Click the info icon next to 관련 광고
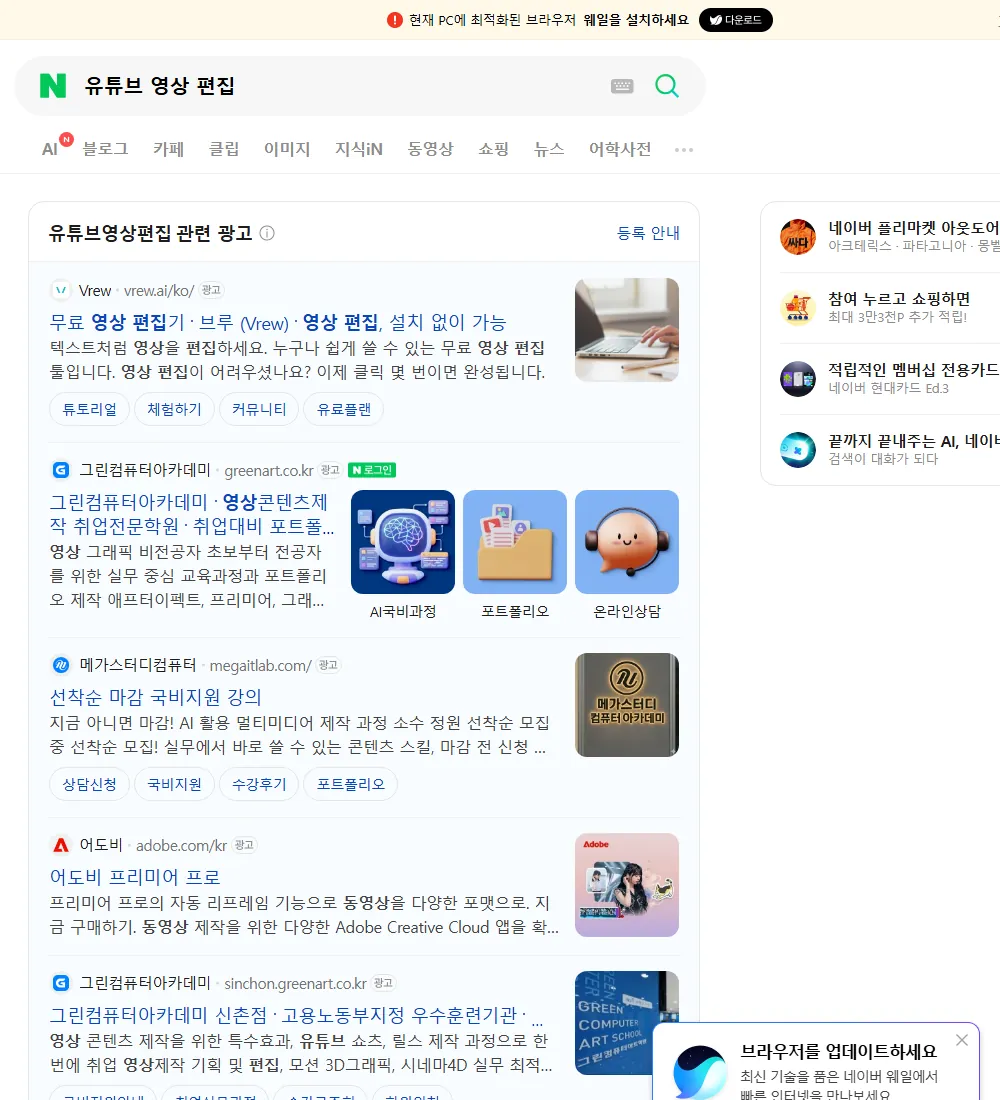The width and height of the screenshot is (1000, 1100). [267, 233]
